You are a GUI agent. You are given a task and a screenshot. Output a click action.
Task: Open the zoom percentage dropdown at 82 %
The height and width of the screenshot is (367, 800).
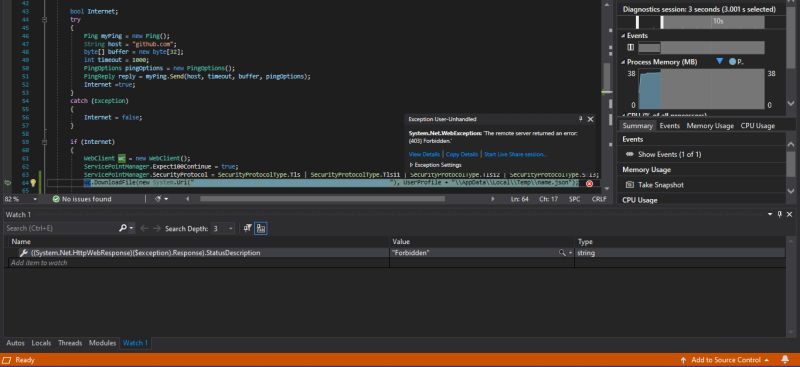(35, 199)
